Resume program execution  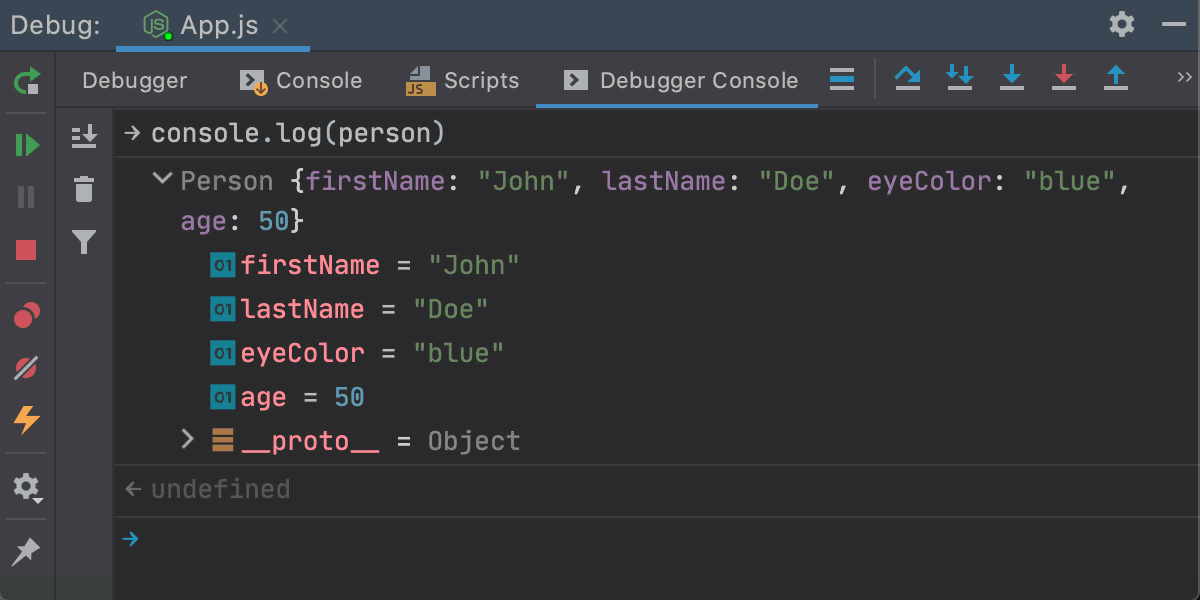[27, 146]
